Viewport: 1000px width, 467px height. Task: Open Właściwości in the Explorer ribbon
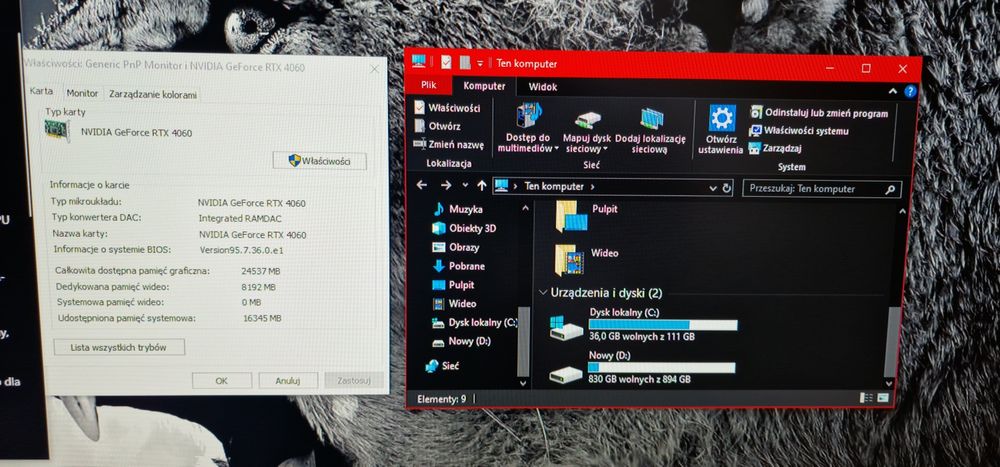point(448,108)
